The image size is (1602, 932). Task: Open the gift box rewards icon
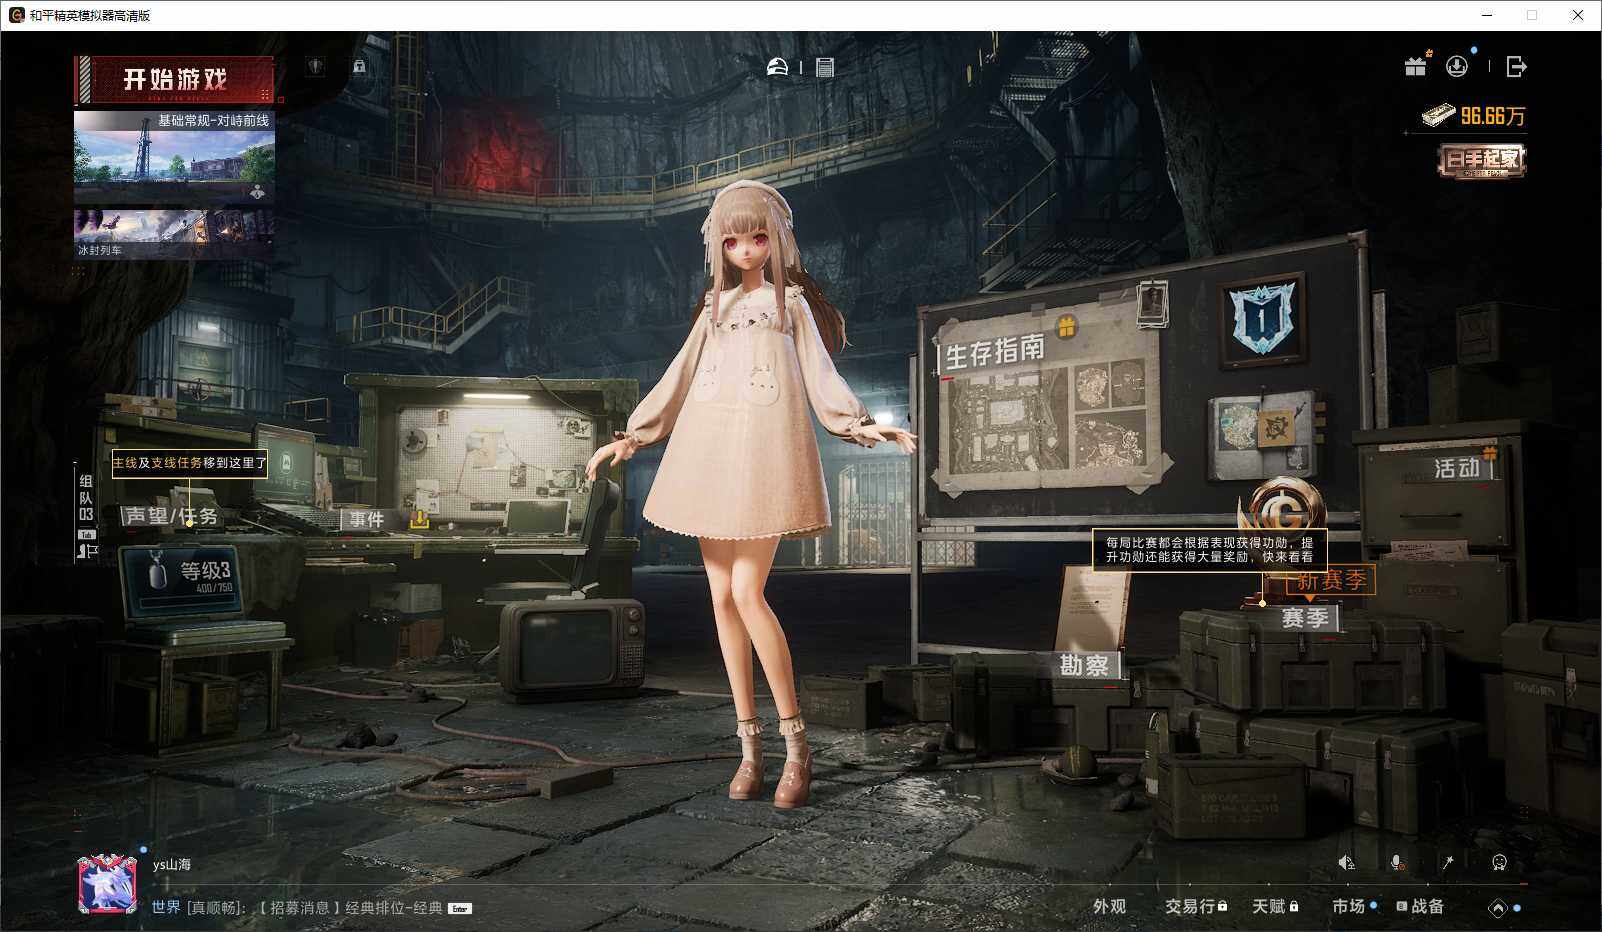1416,66
